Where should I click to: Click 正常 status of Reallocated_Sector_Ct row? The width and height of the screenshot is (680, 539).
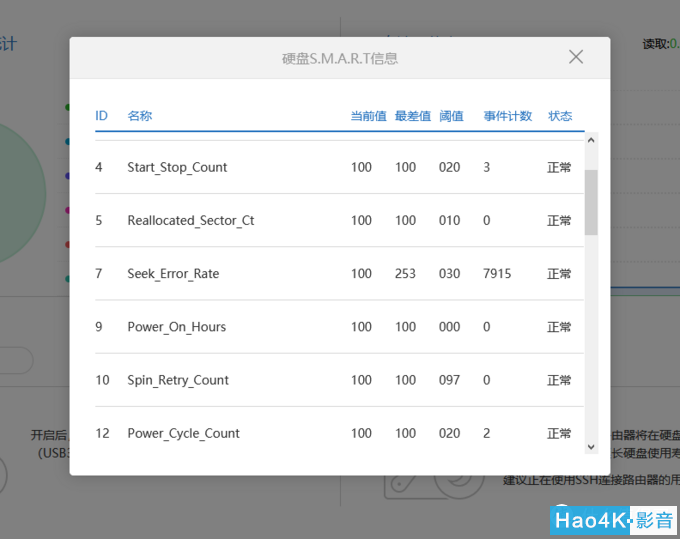click(x=559, y=221)
